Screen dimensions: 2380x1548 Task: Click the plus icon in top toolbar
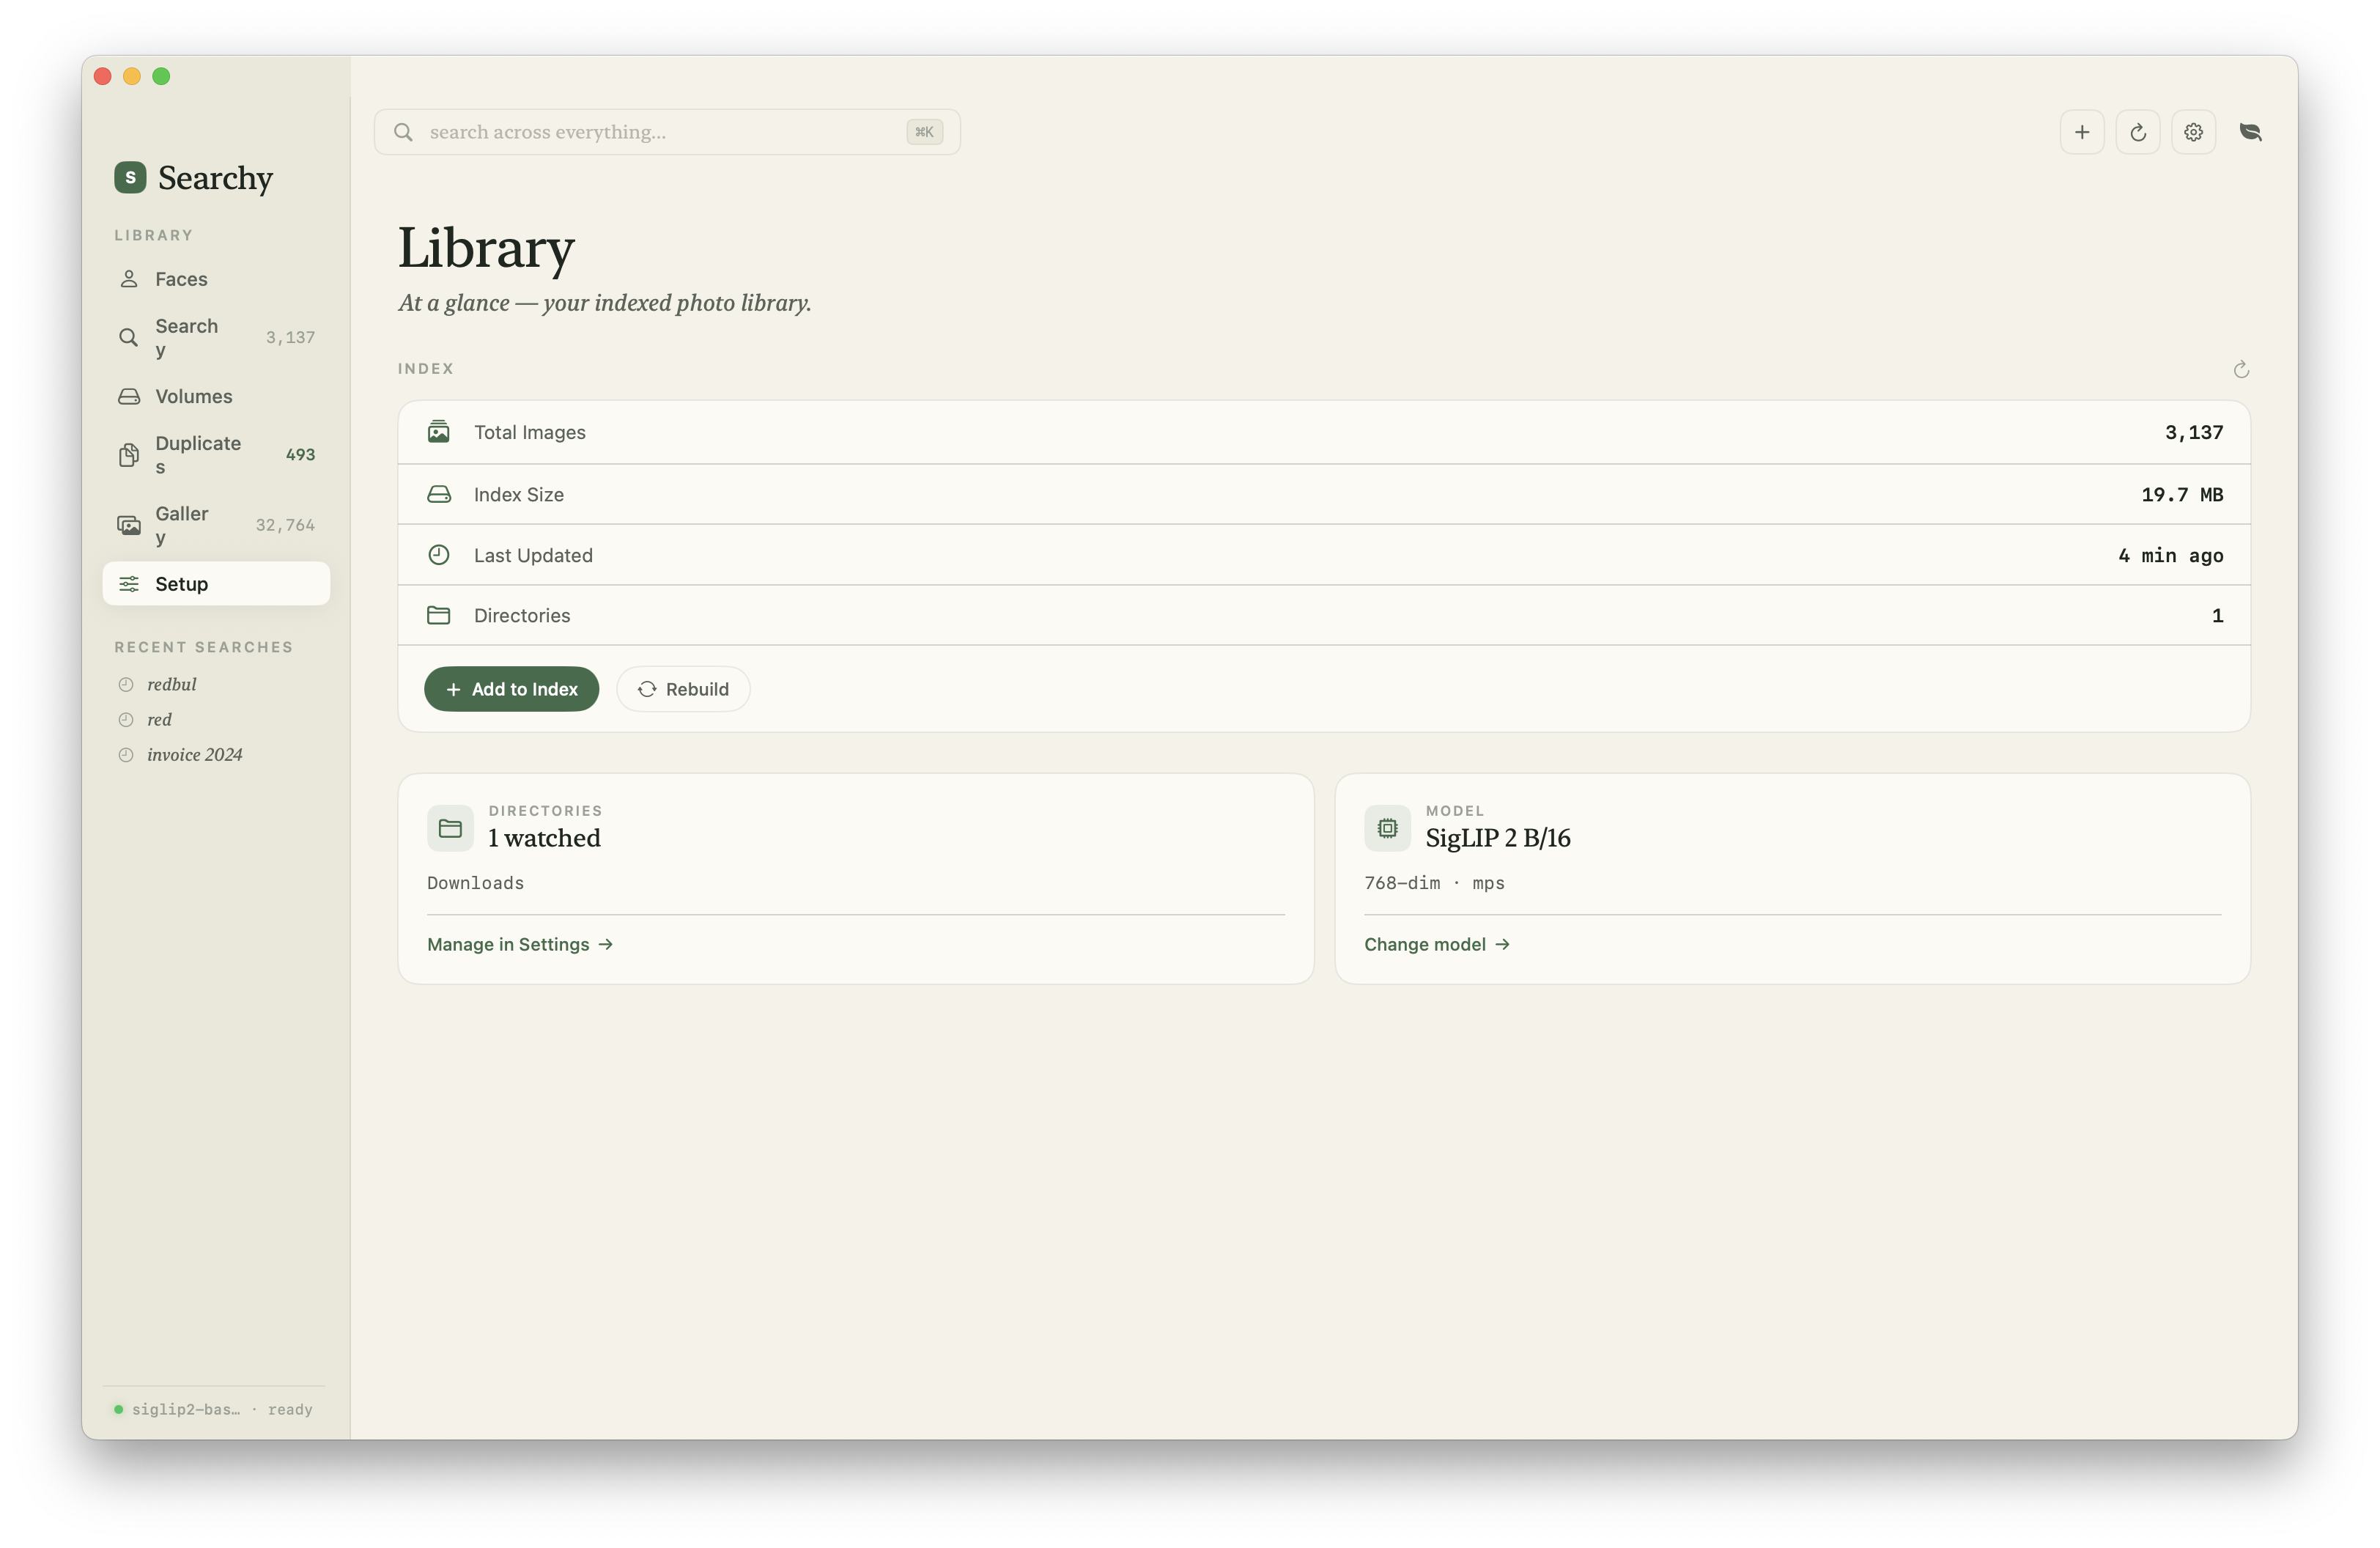pyautogui.click(x=2082, y=132)
